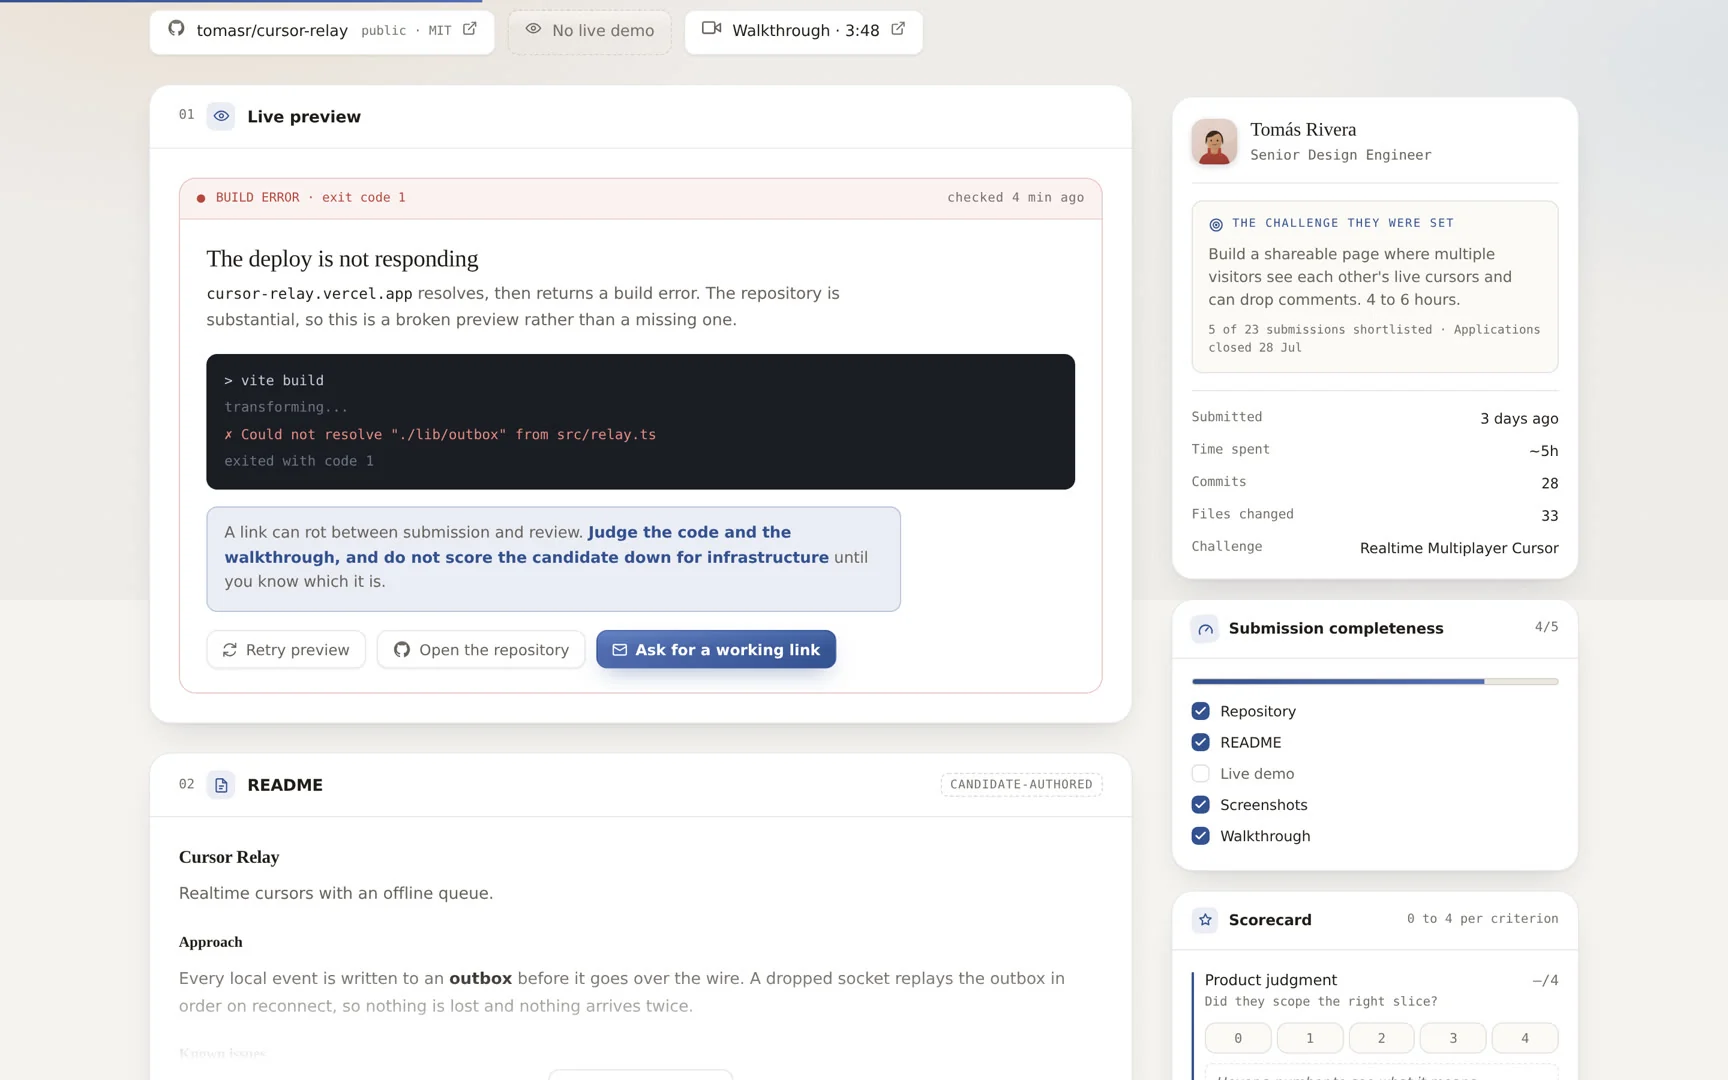The width and height of the screenshot is (1728, 1080).
Task: Click the vite build terminal output block
Action: [641, 422]
